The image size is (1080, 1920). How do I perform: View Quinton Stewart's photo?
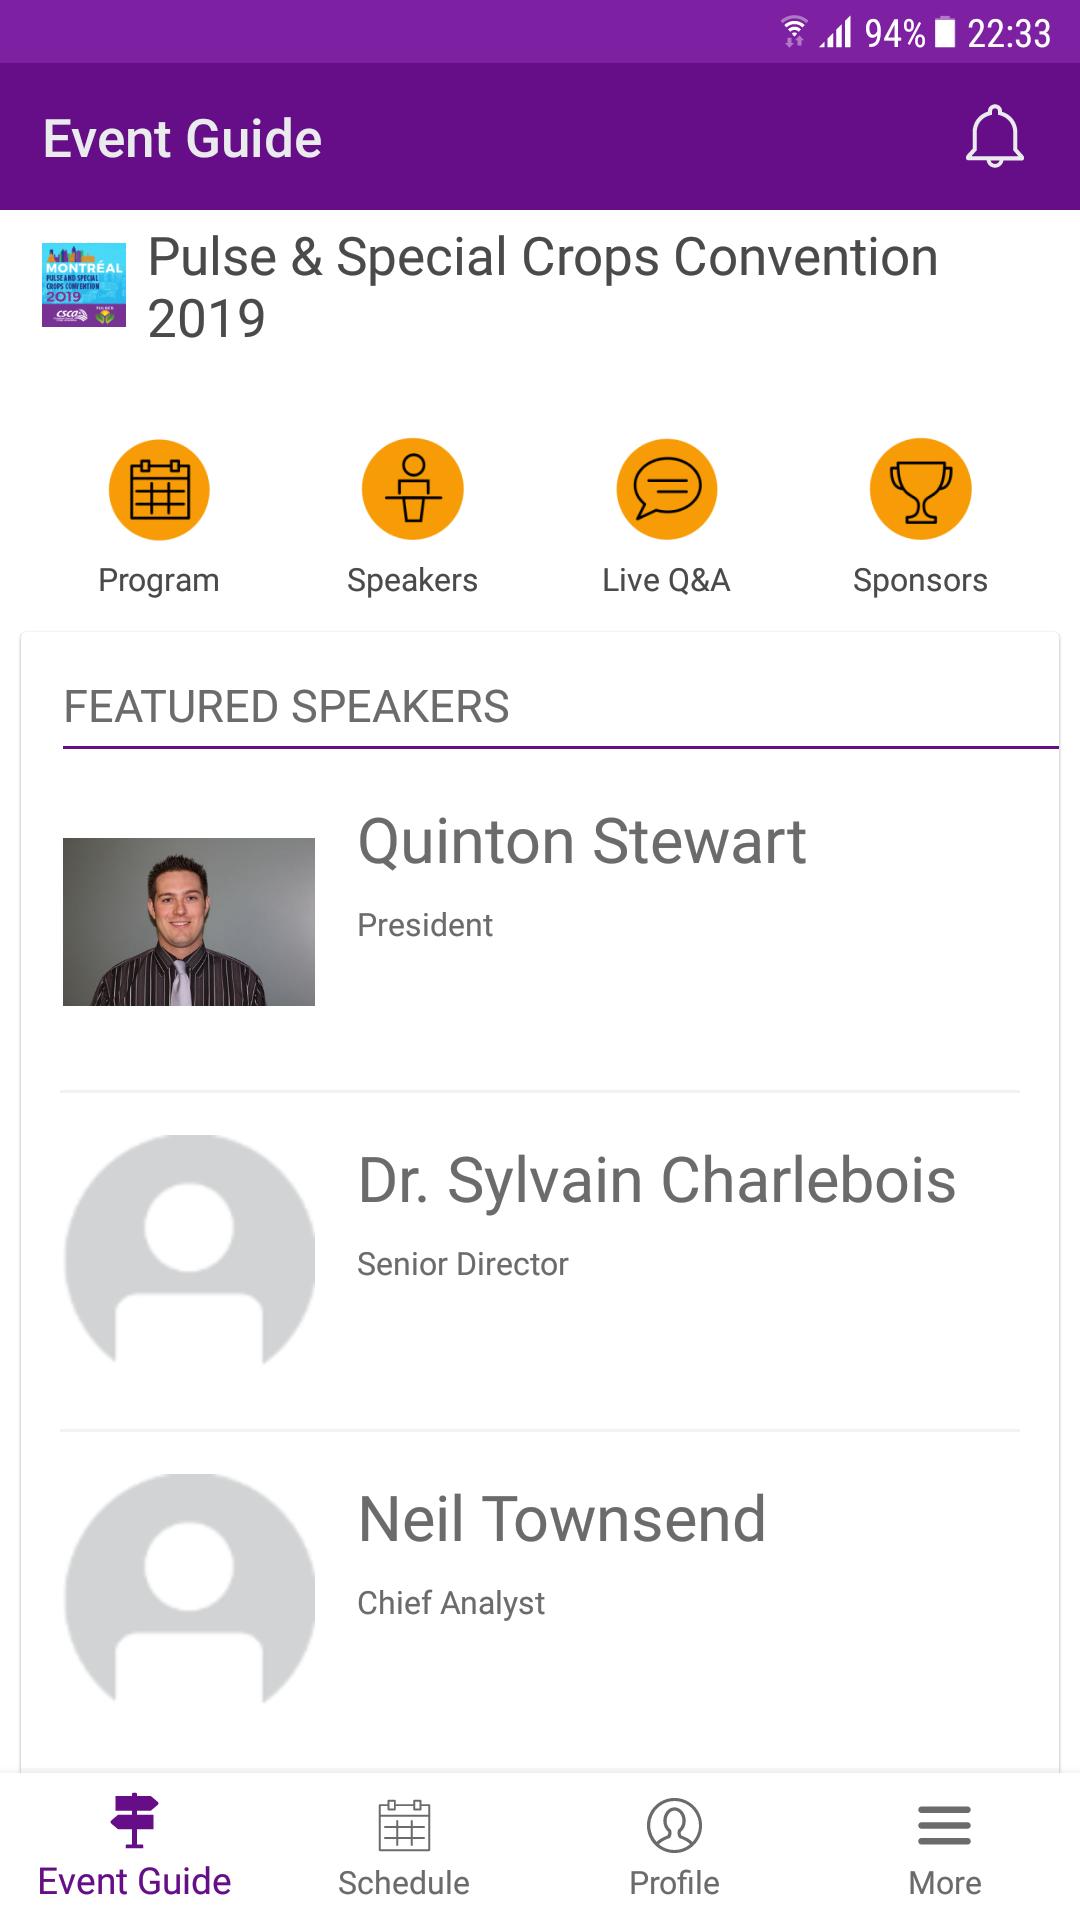(189, 921)
